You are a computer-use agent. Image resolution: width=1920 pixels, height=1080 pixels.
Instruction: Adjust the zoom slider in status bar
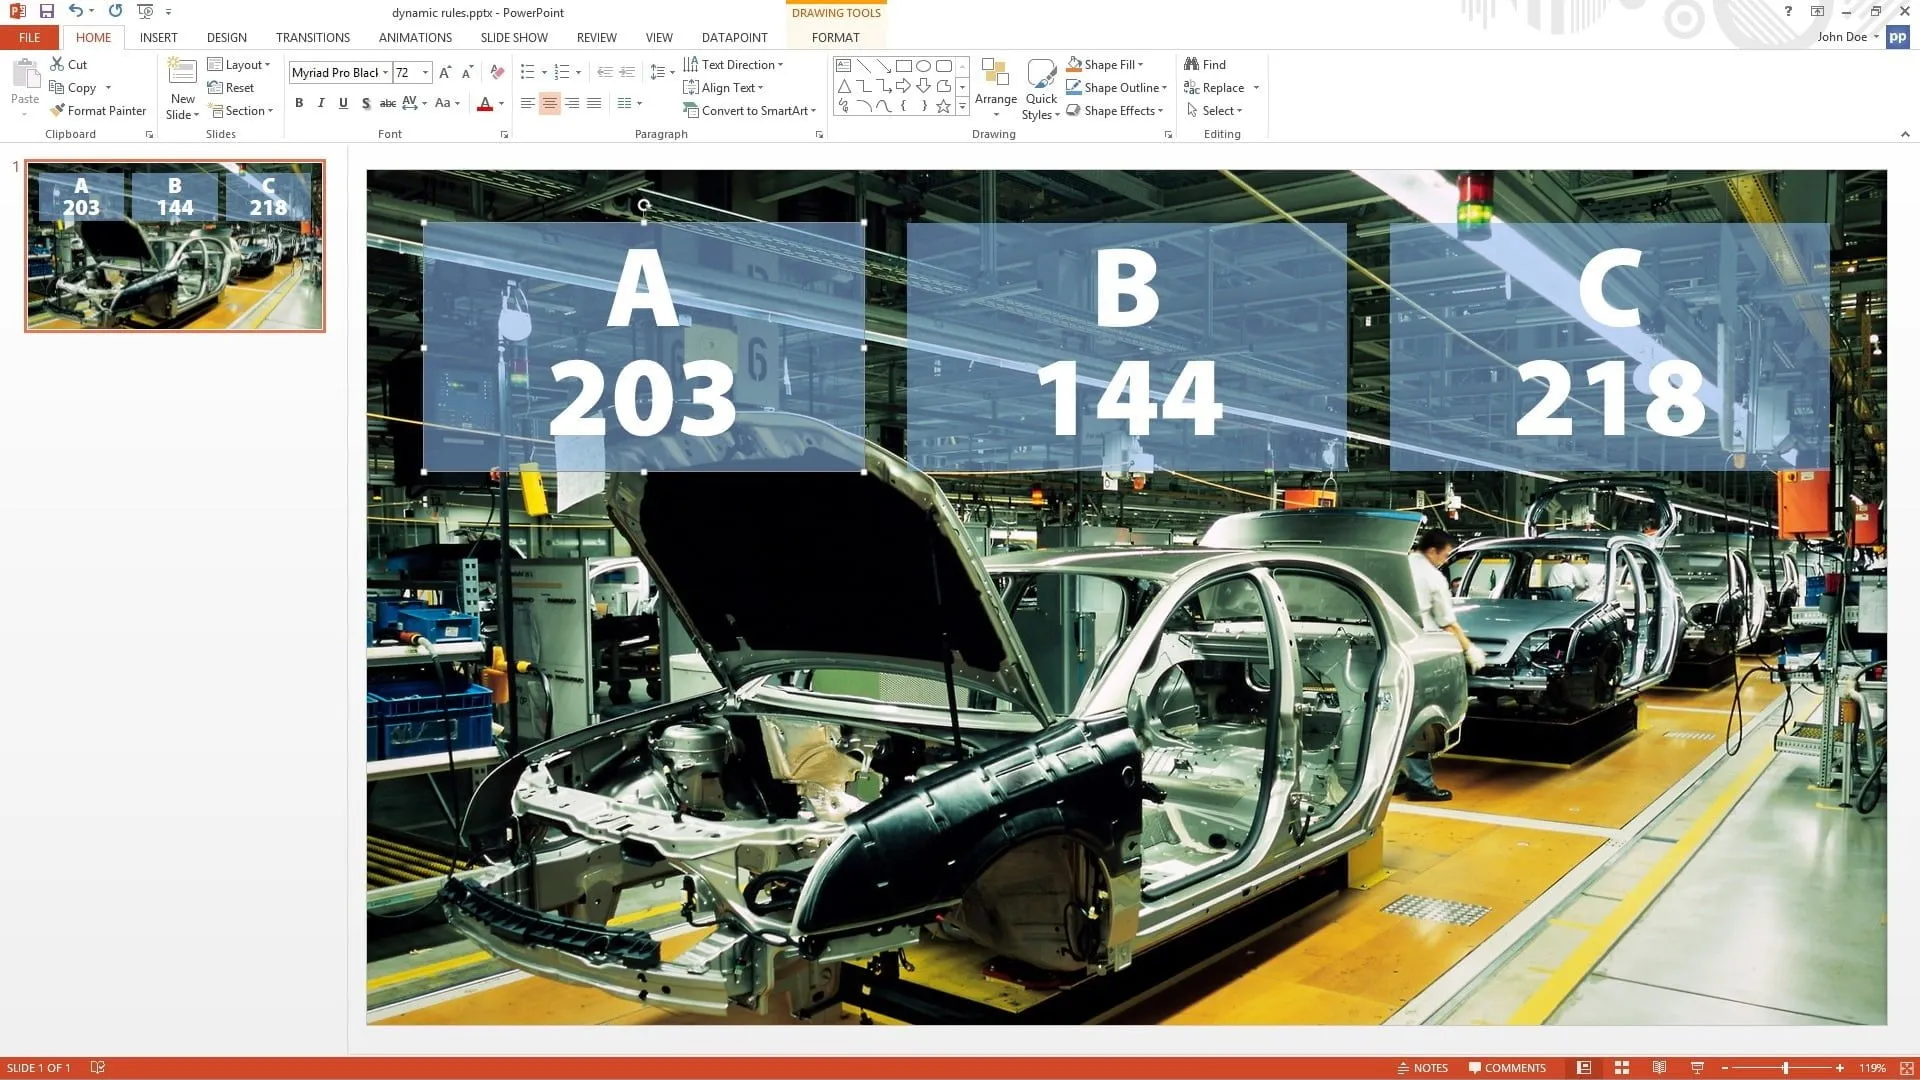(1785, 1068)
